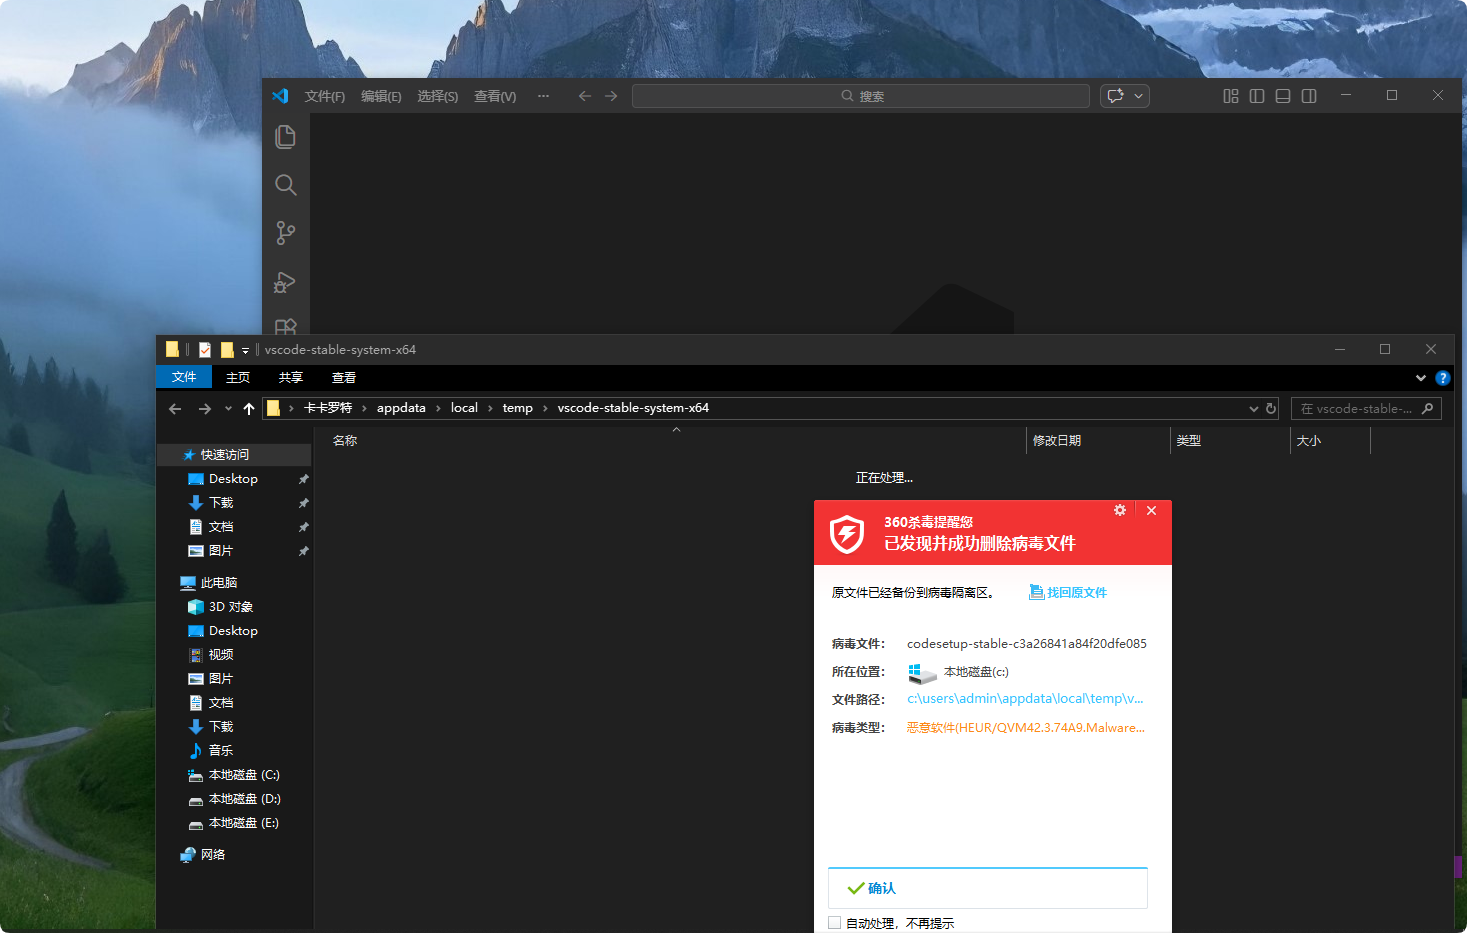Click local breadcrumb segment

[x=464, y=408]
